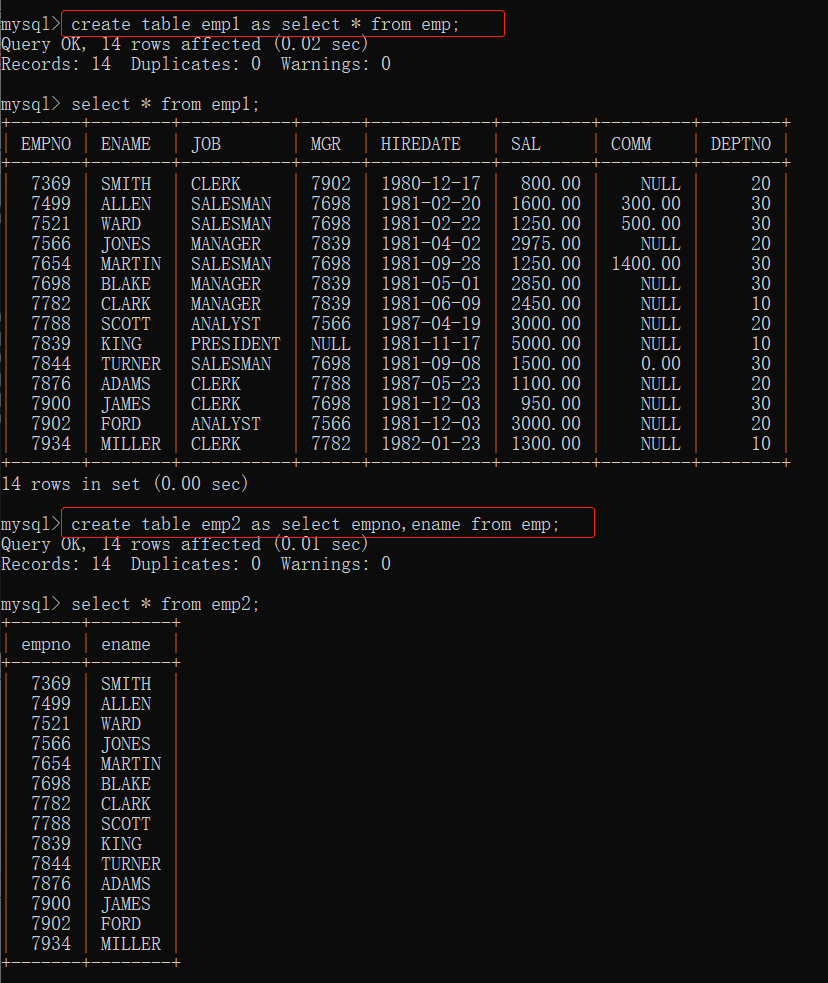Click hire date 1981-05-01
This screenshot has height=983, width=828.
431,284
